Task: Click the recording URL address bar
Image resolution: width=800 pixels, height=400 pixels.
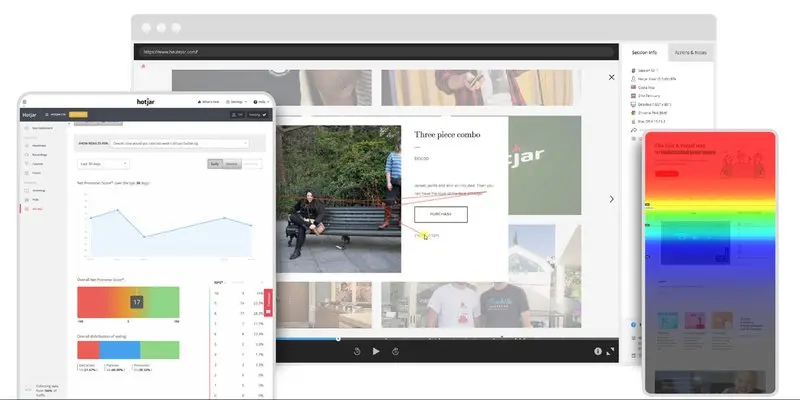Action: pos(376,52)
